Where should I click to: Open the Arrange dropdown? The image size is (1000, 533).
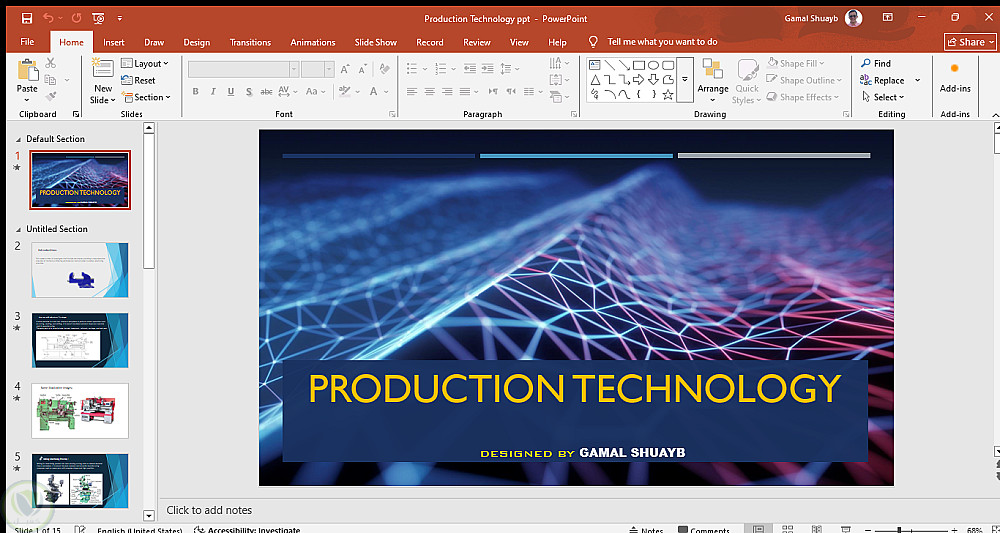[712, 80]
